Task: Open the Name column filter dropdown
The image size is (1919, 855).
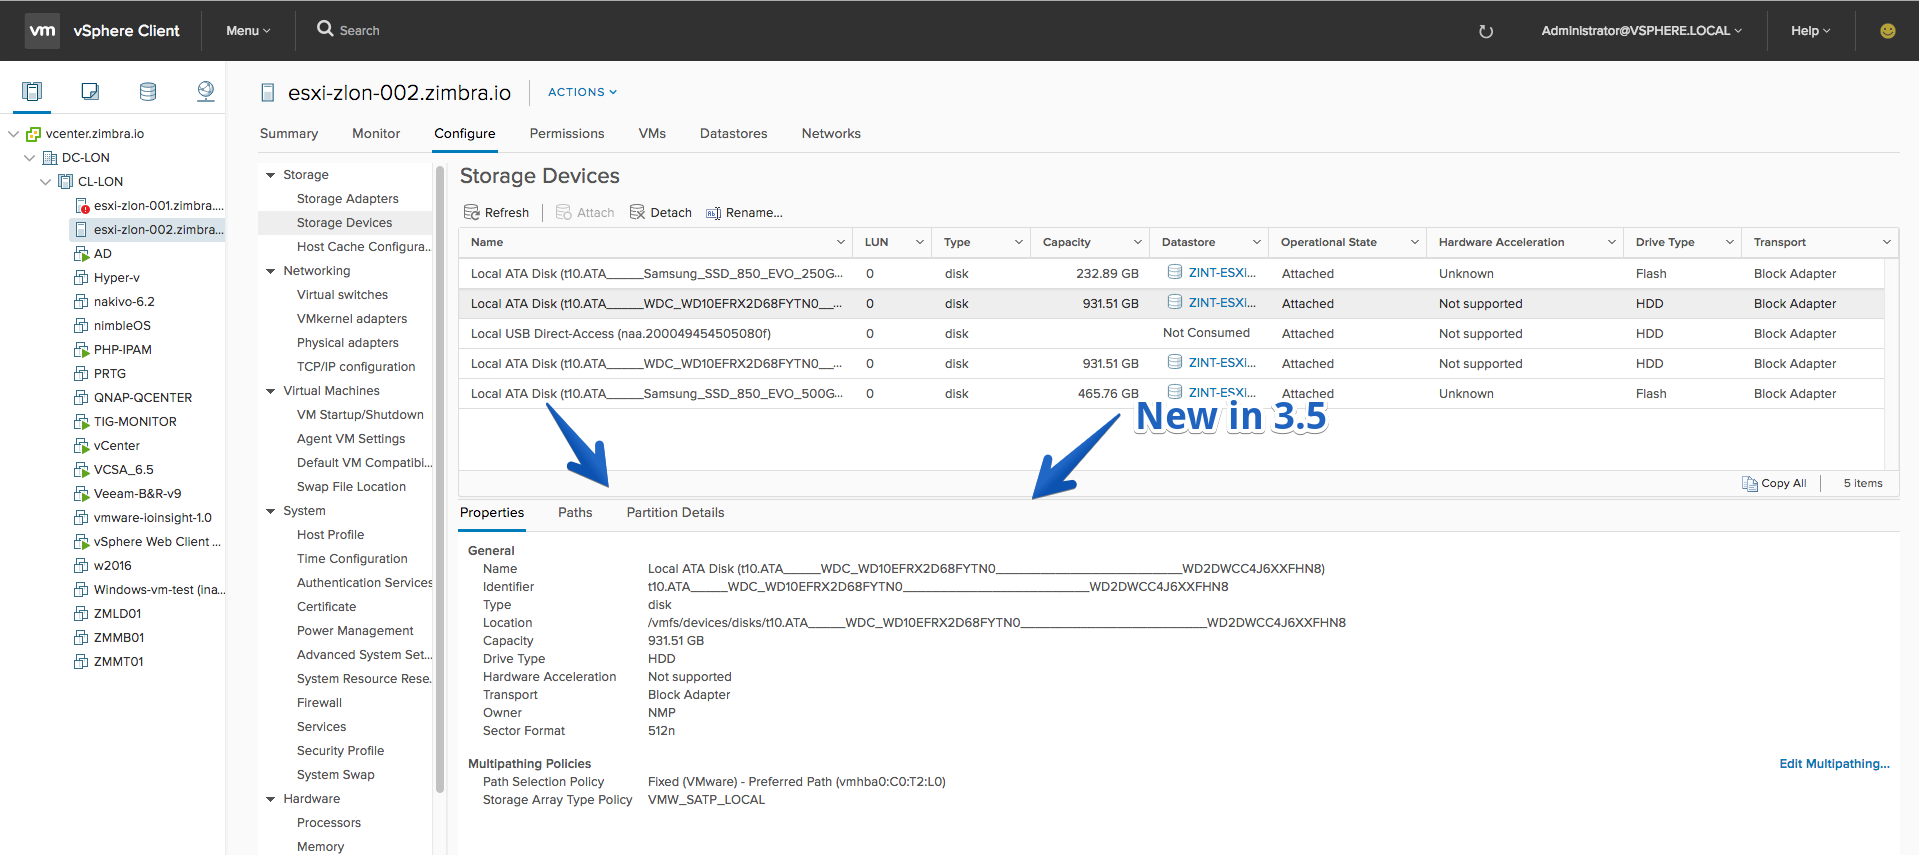Action: [x=840, y=243]
